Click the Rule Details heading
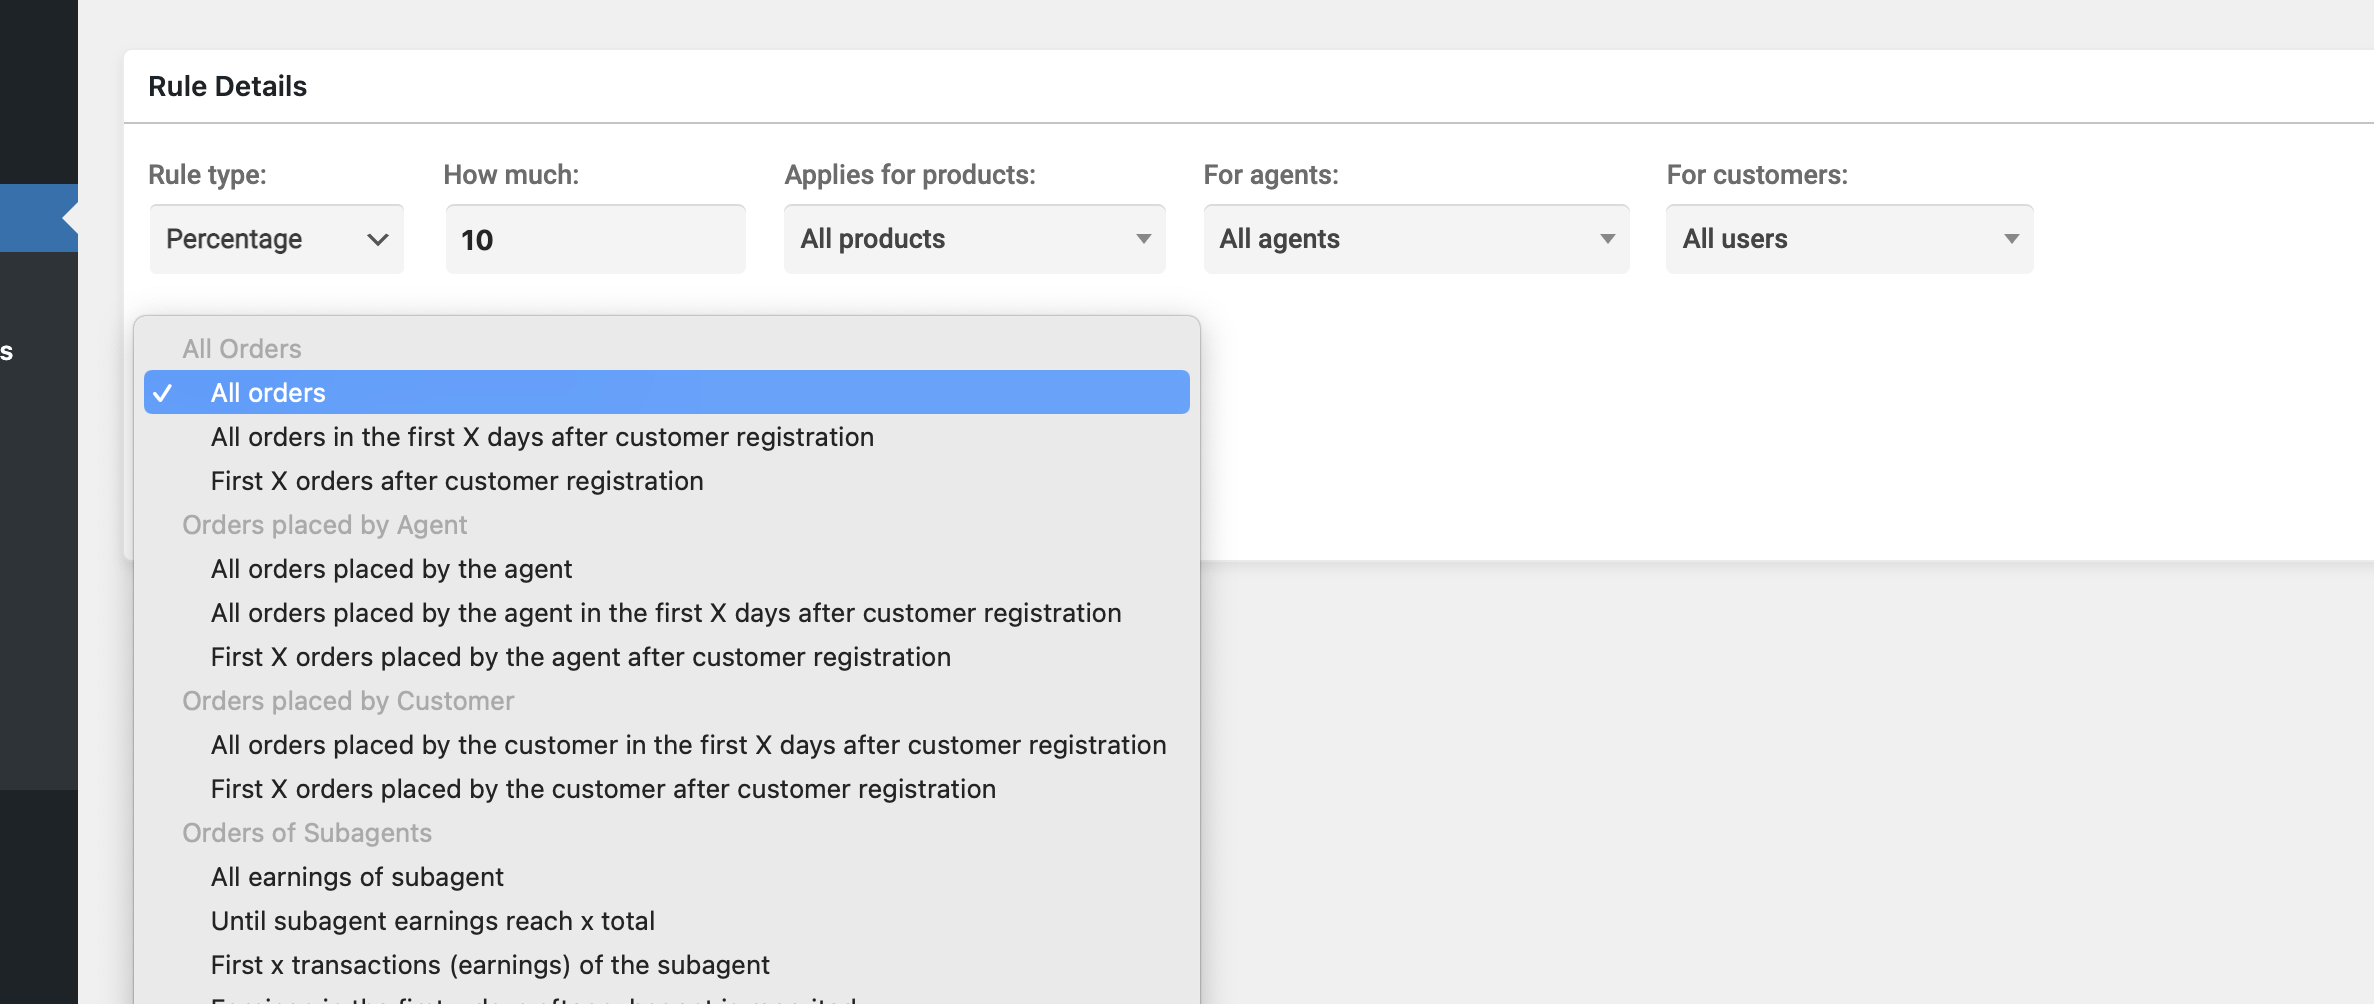 pyautogui.click(x=228, y=86)
